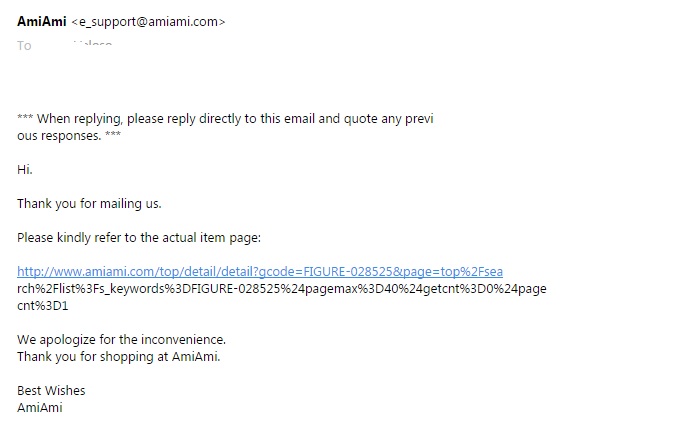Click 'AmiAmi.' ending the shopping sentence
Screen dimensions: 687x422
pos(196,356)
